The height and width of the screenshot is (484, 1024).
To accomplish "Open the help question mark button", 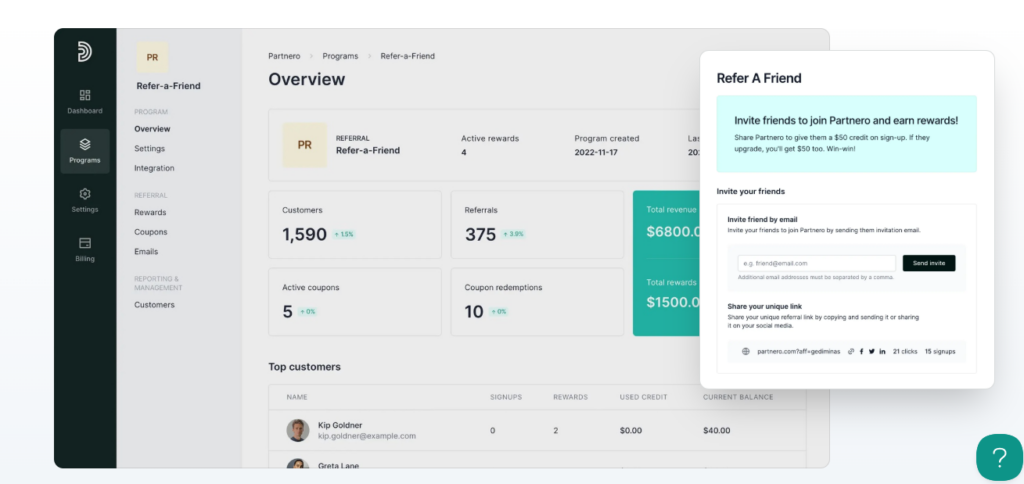I will coord(998,458).
